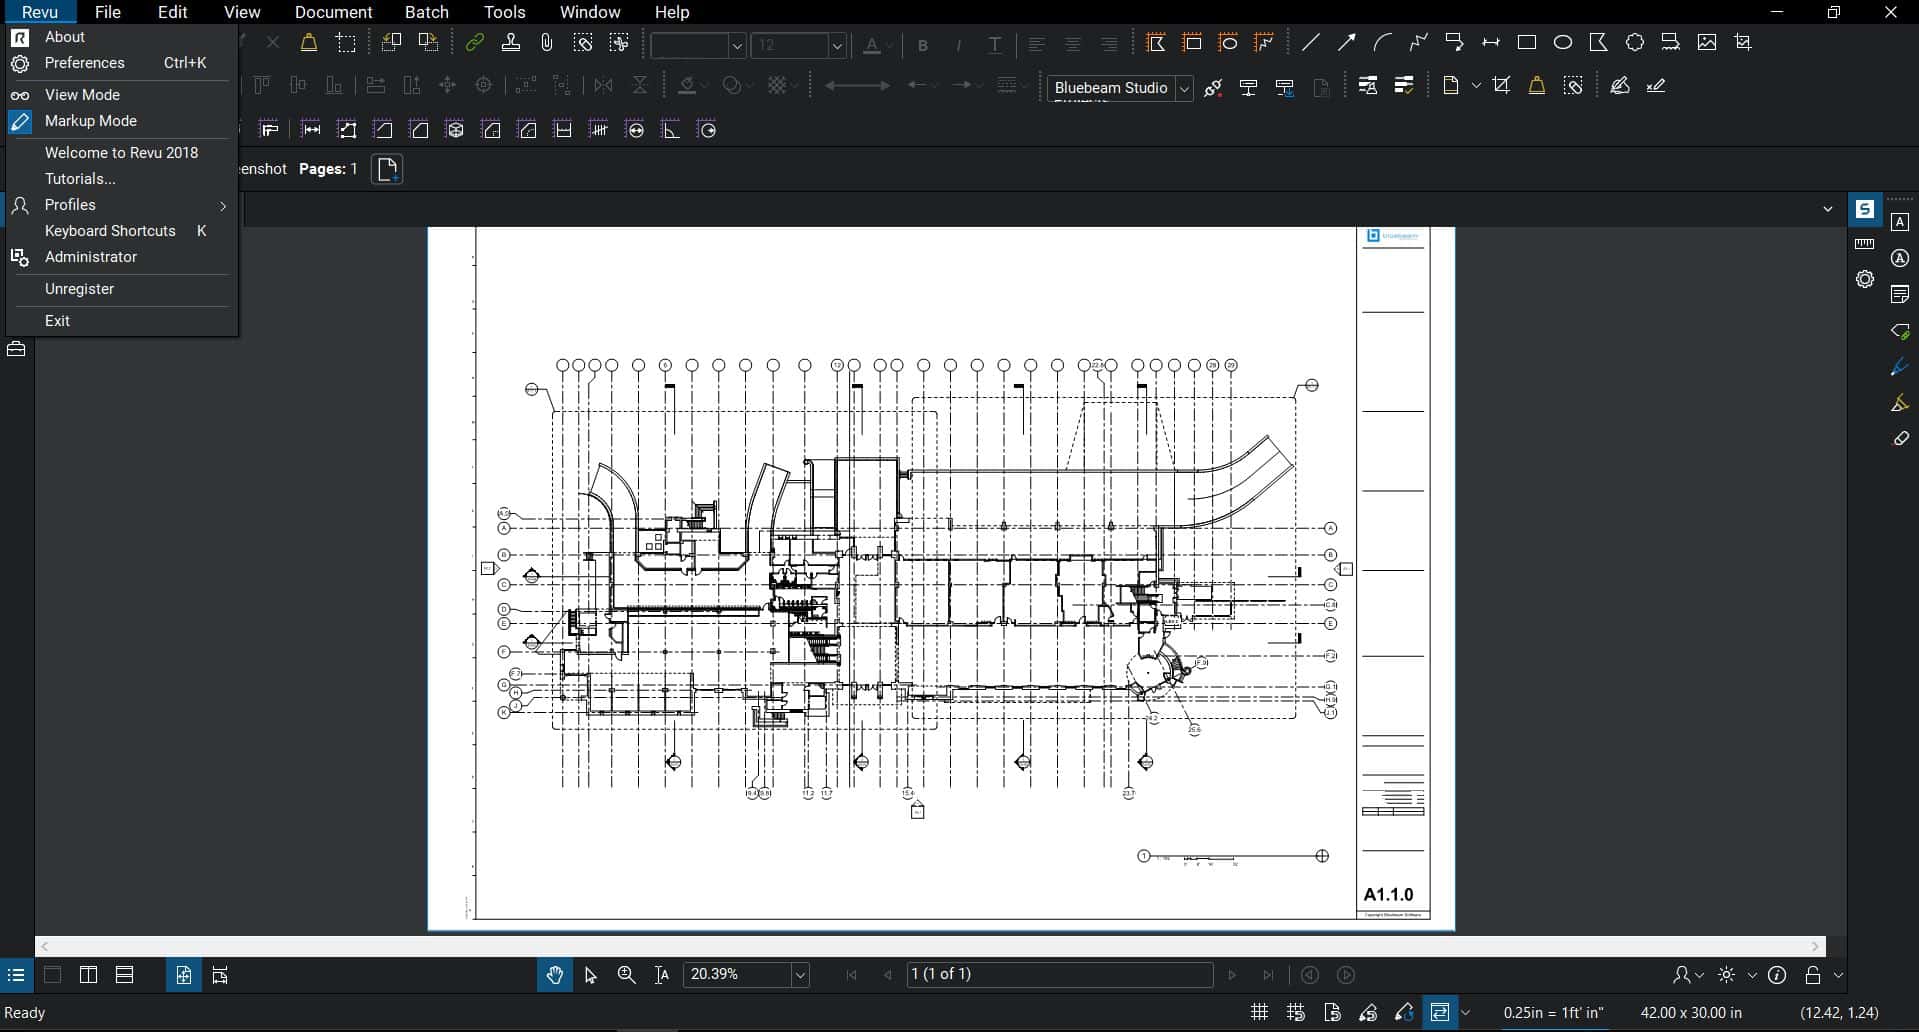Select the Arrow tool
The width and height of the screenshot is (1919, 1032).
pos(1345,41)
